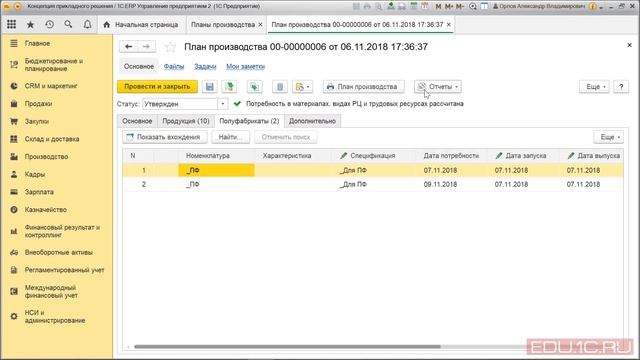Image resolution: width=640 pixels, height=360 pixels.
Task: Open the table Еще menu
Action: click(608, 137)
